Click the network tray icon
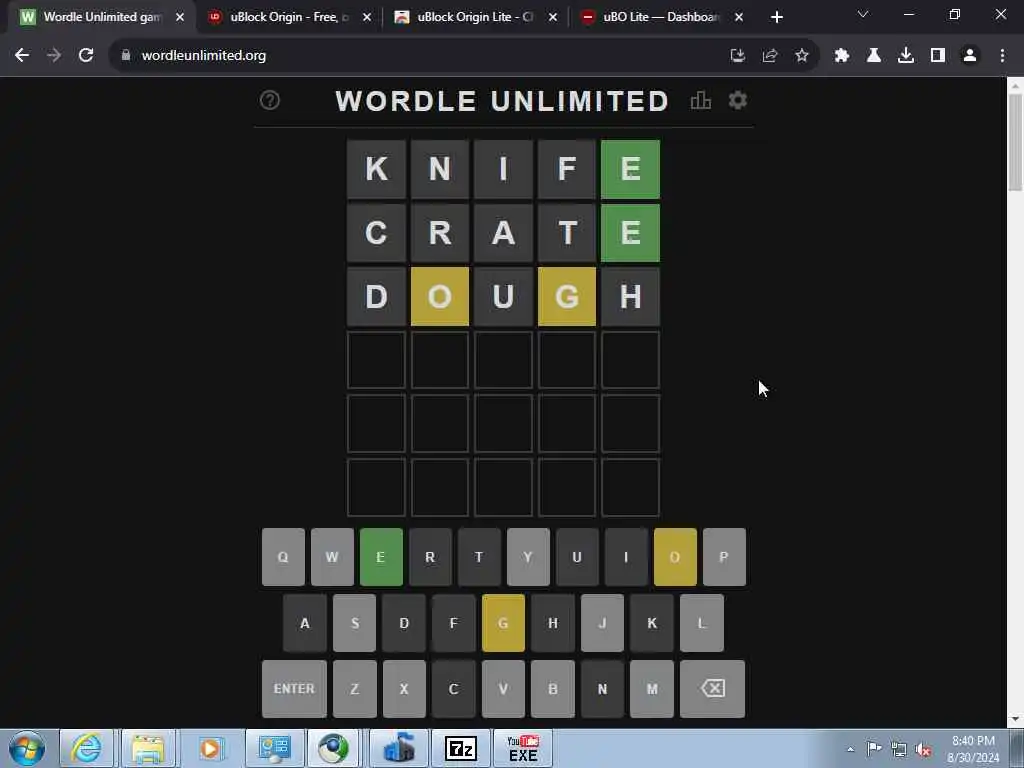The image size is (1024, 768). click(x=899, y=749)
